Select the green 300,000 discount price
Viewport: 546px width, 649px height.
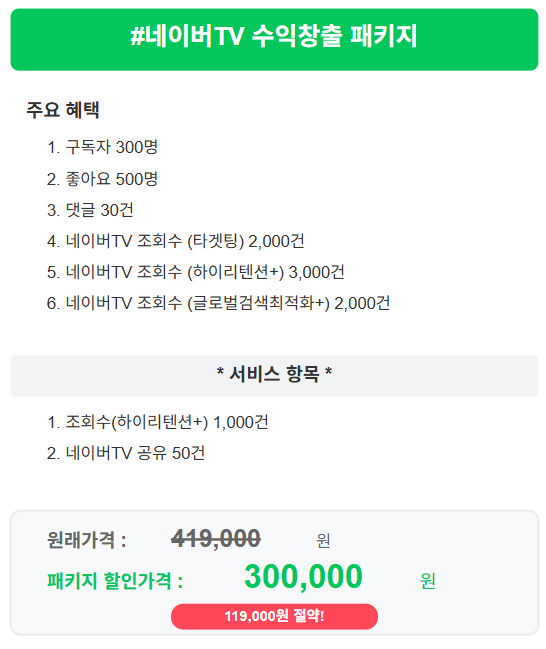[x=303, y=577]
